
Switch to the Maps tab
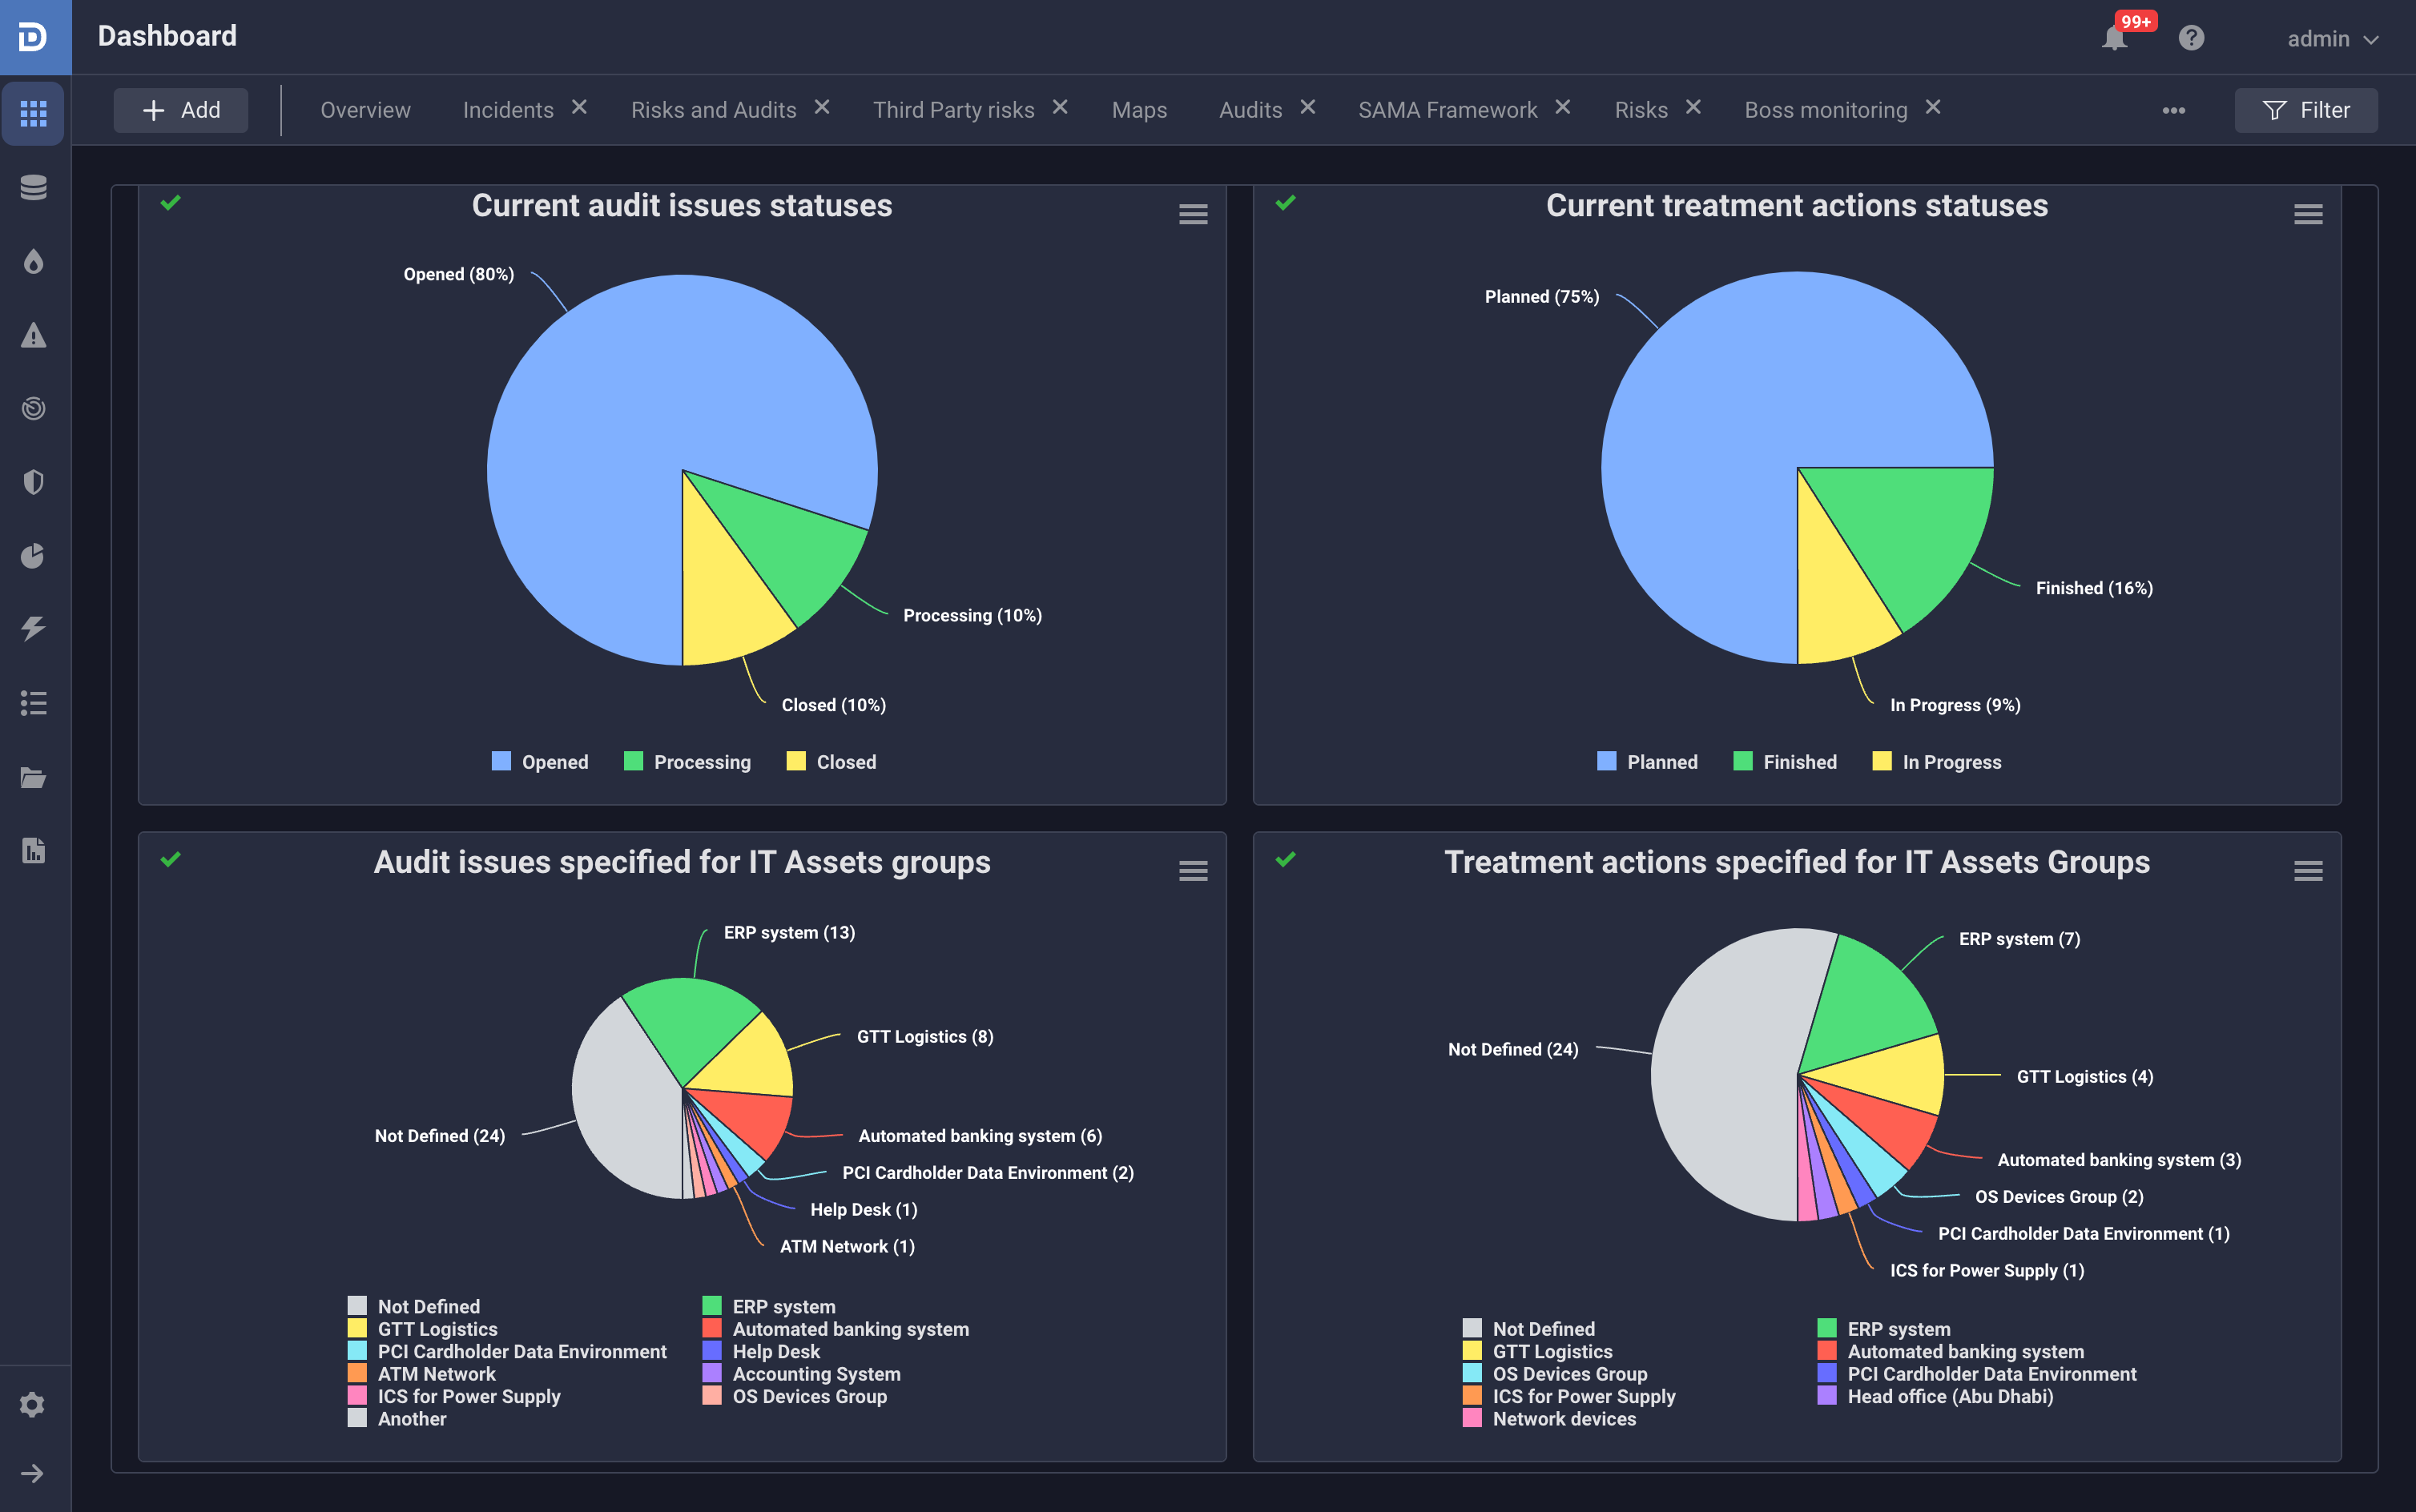pyautogui.click(x=1139, y=110)
